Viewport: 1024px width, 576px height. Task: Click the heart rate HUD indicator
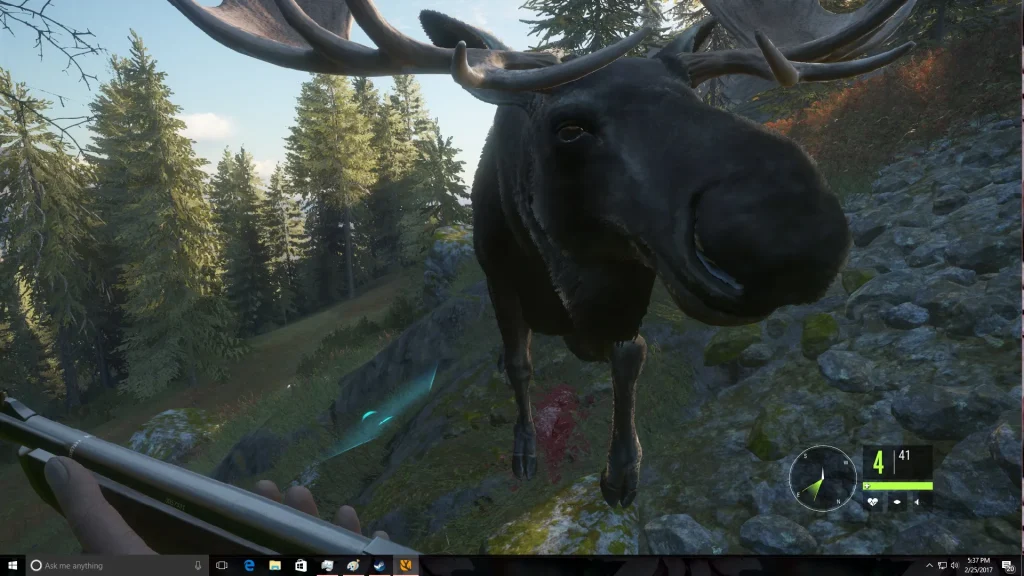tap(872, 502)
